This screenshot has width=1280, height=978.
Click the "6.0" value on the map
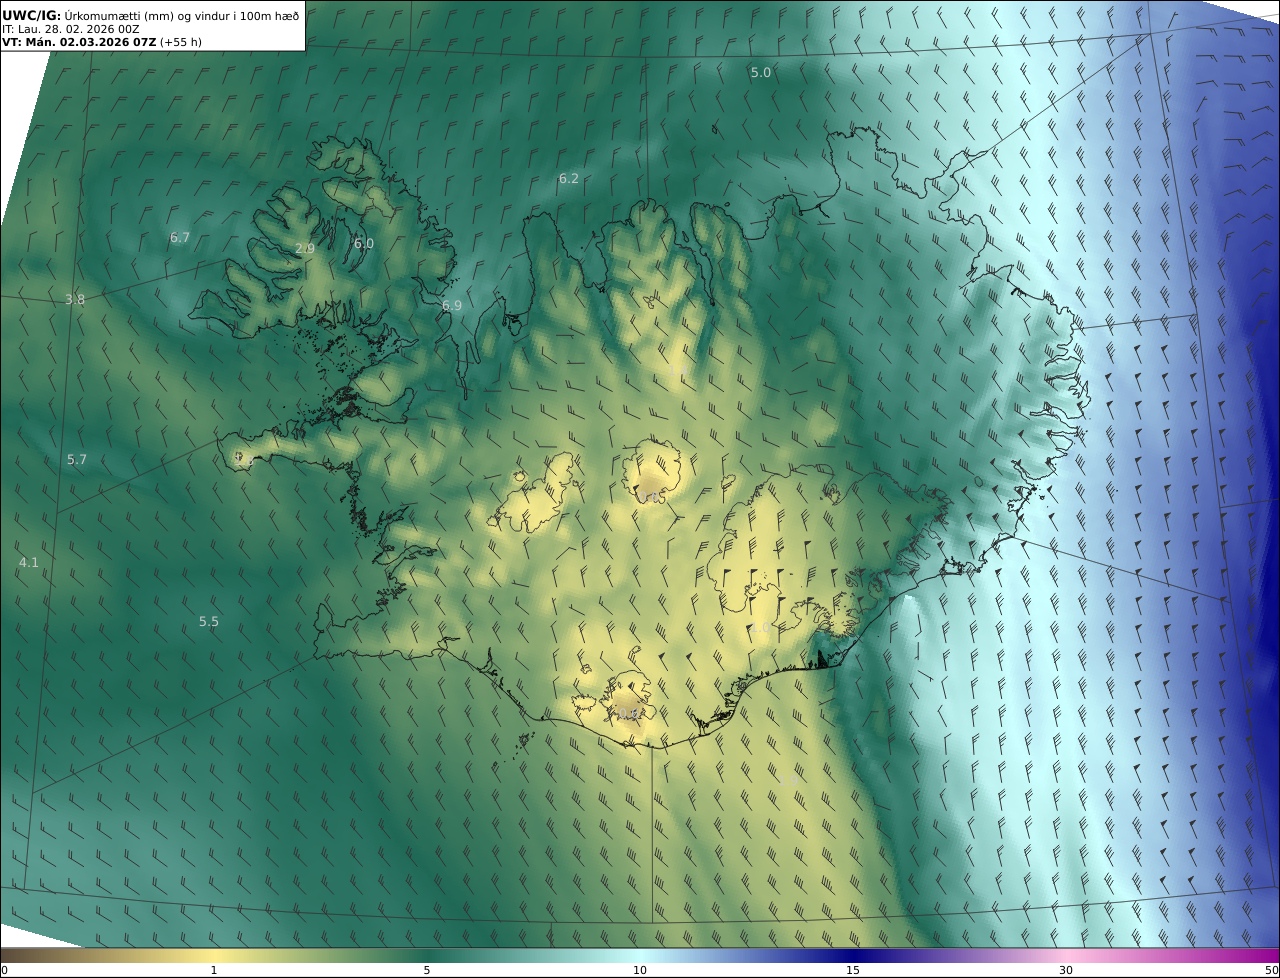[364, 243]
